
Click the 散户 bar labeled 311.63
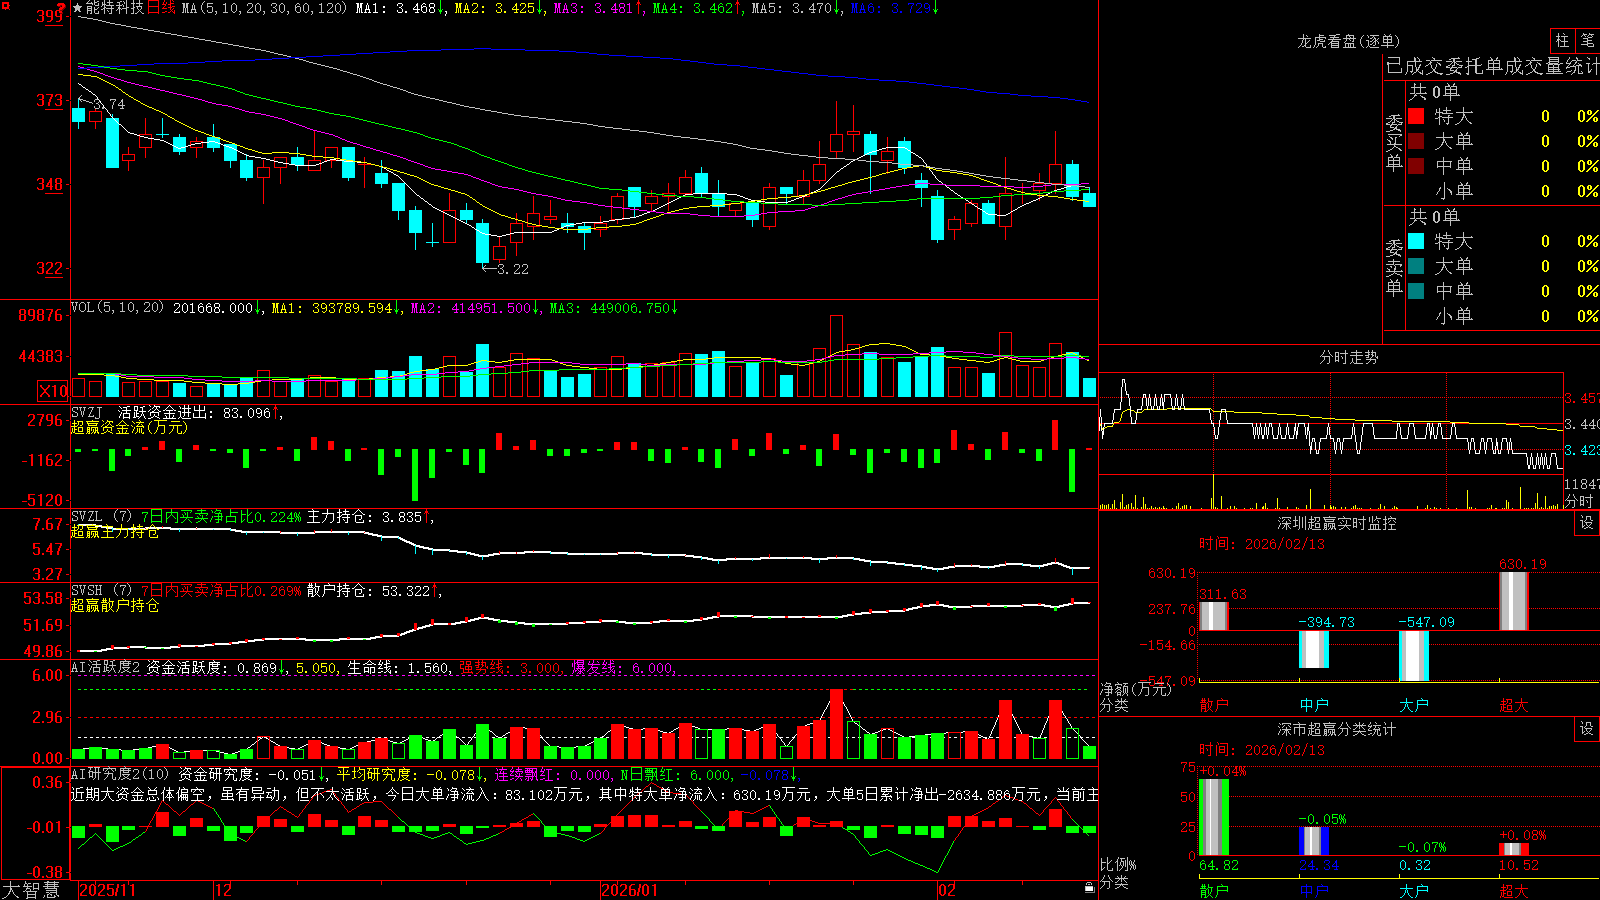pos(1214,615)
